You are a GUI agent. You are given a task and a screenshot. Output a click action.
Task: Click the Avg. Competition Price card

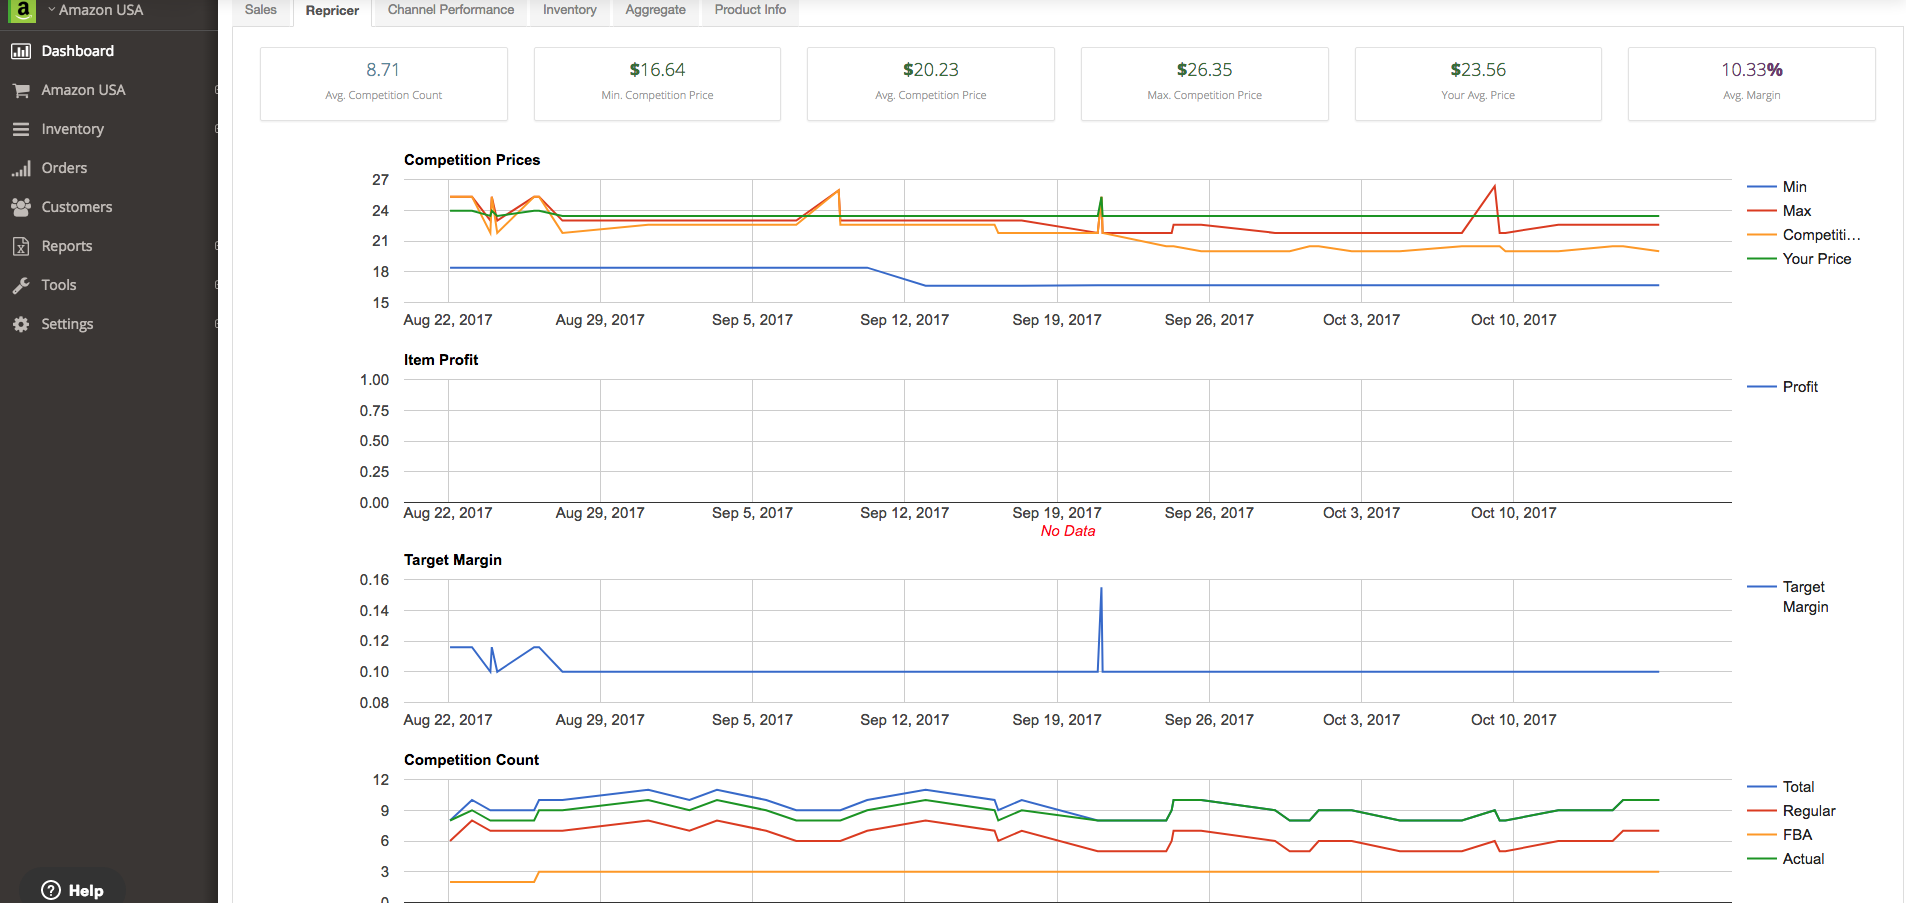point(931,84)
